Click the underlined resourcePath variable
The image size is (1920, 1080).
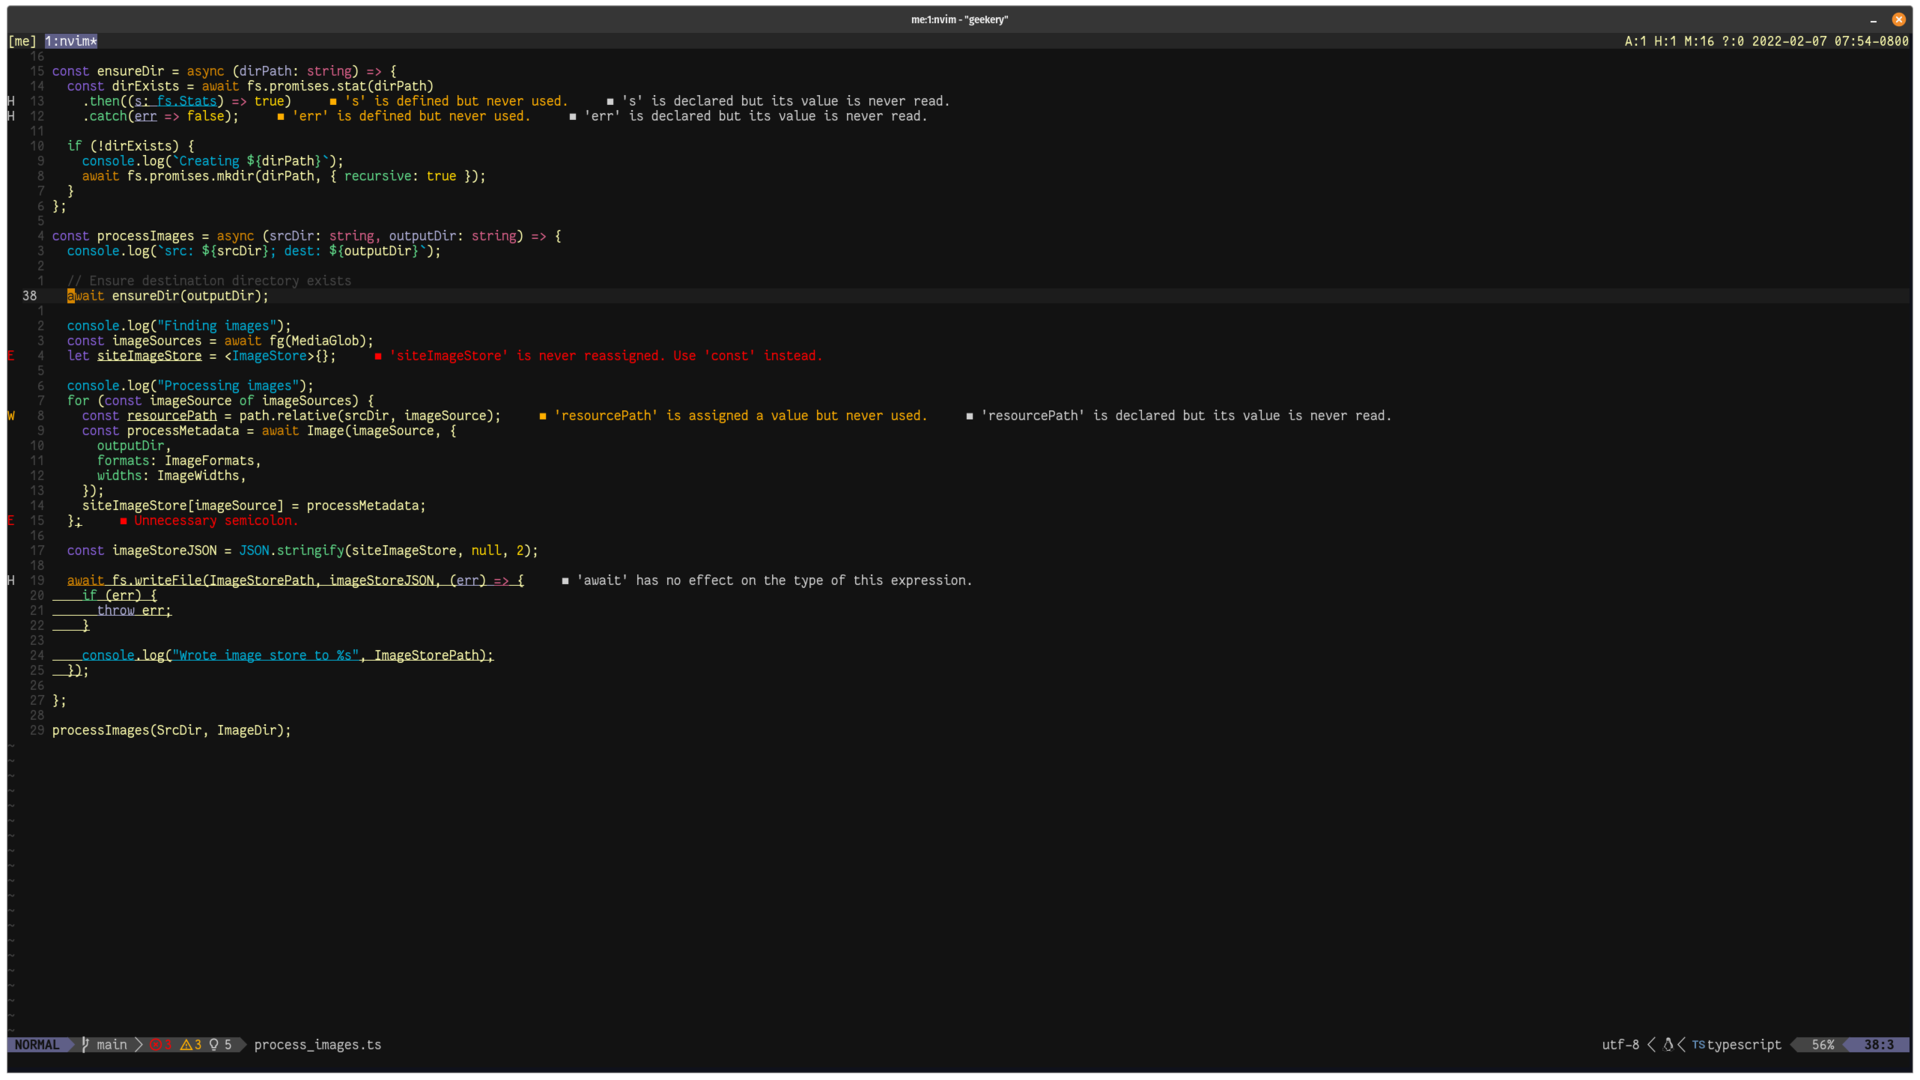point(172,416)
